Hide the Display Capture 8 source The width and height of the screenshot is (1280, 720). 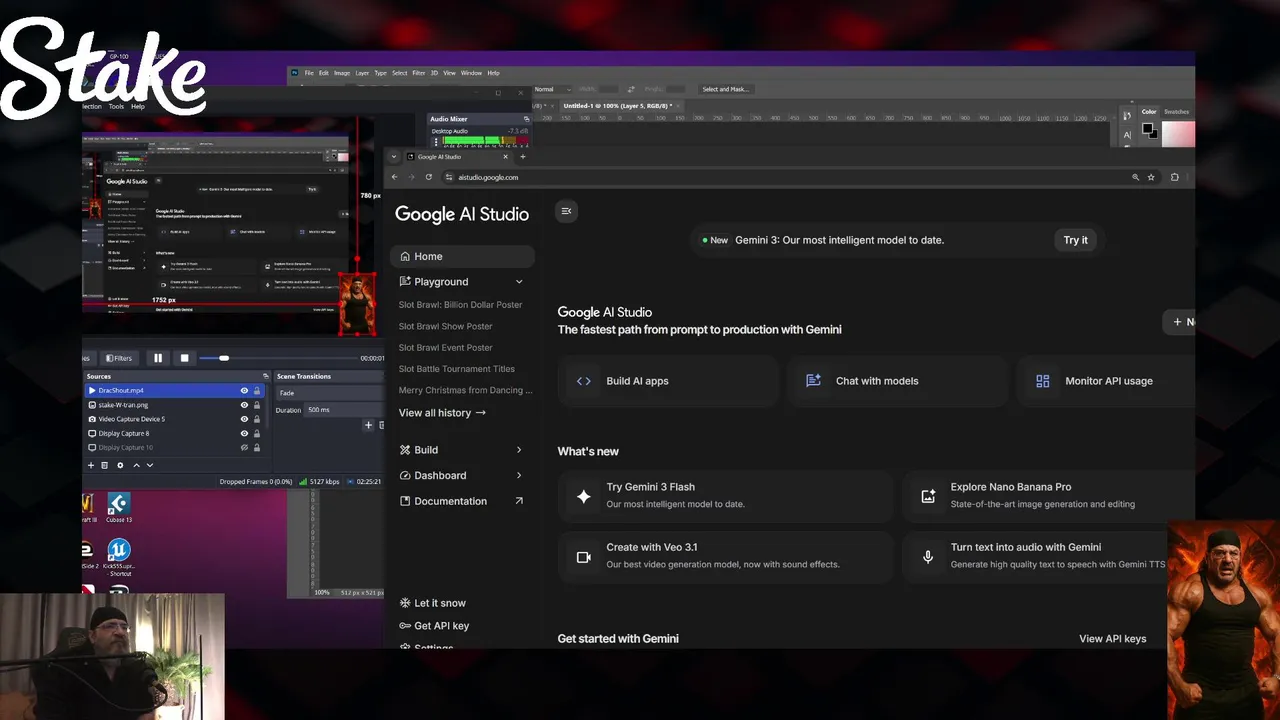[244, 433]
